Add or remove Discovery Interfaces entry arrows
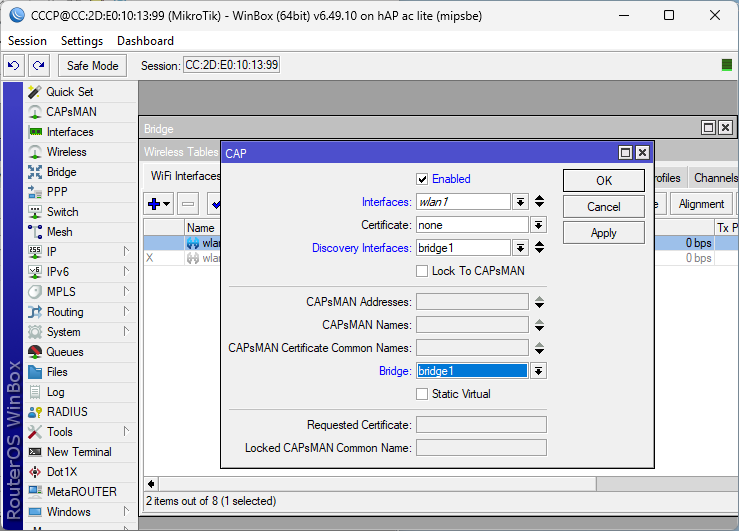The width and height of the screenshot is (739, 531). pos(540,248)
